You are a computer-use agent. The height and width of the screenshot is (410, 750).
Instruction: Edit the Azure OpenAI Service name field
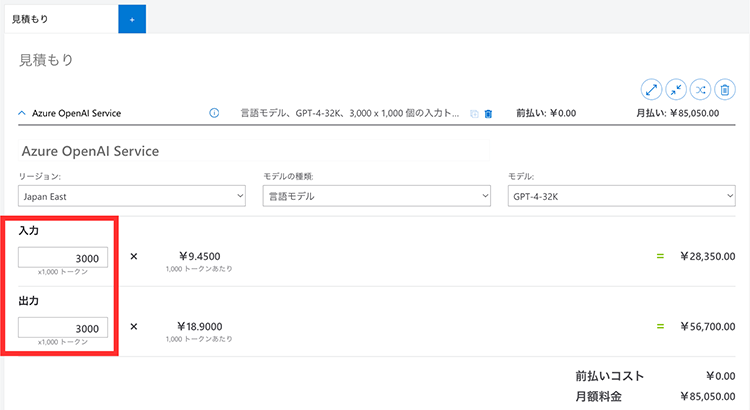(254, 151)
